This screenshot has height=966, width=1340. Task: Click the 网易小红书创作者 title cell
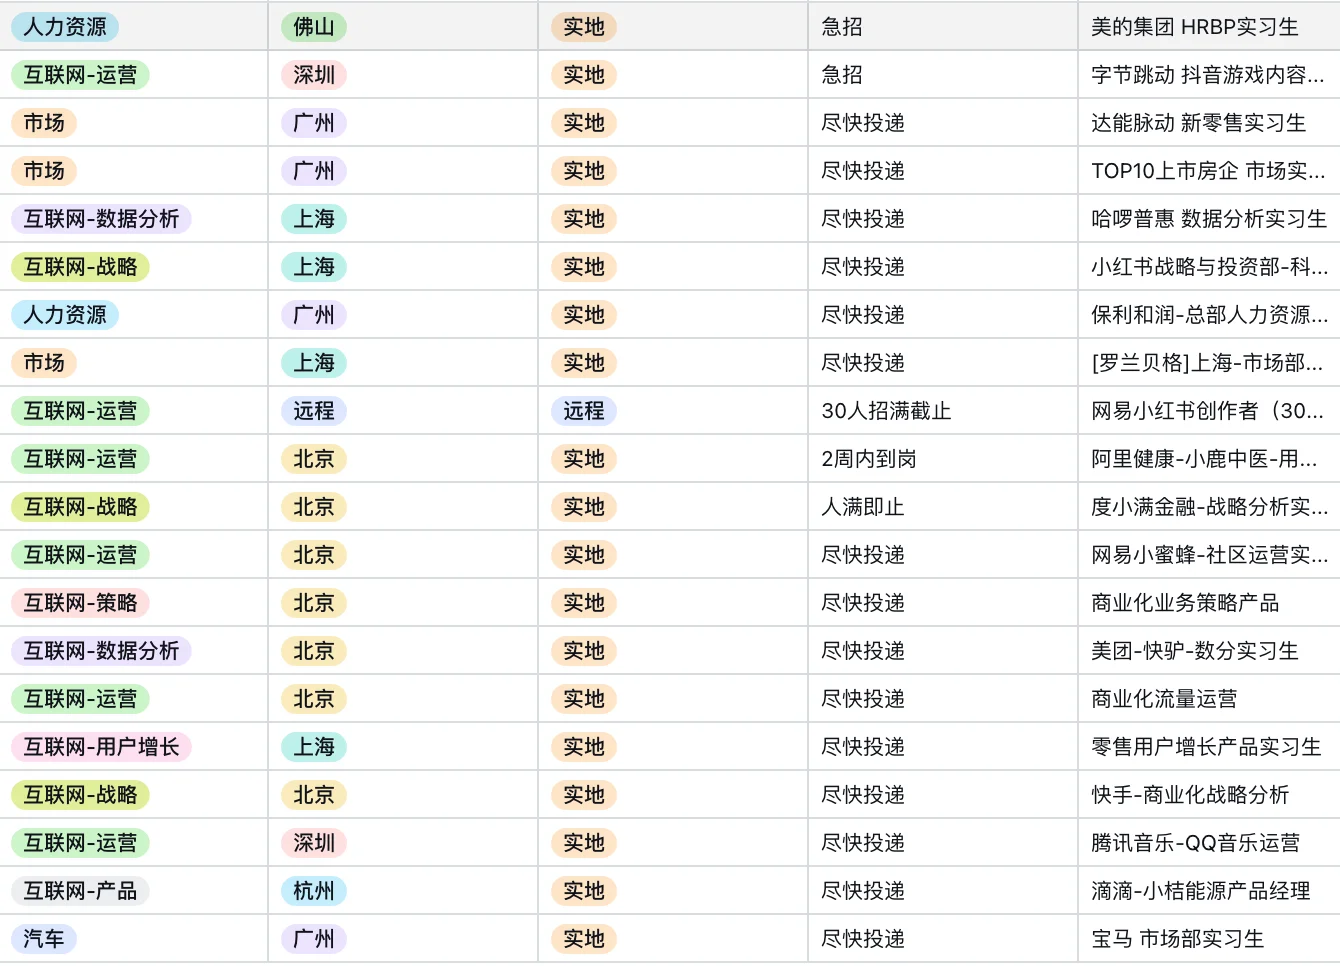click(1207, 411)
